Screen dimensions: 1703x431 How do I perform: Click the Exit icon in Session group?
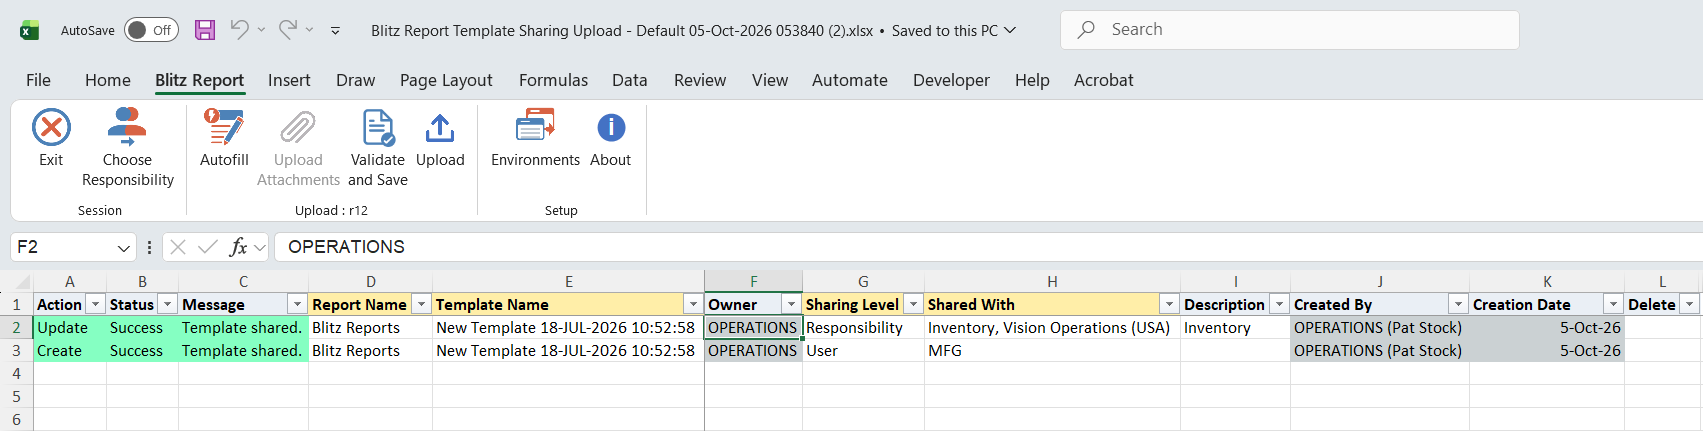click(x=51, y=128)
